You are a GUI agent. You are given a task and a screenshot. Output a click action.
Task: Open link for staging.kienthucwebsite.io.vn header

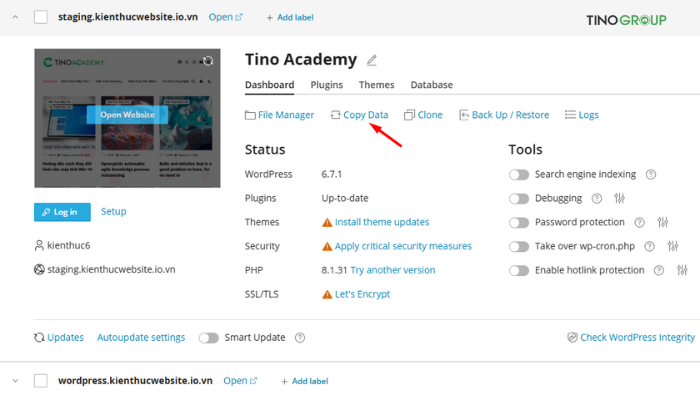pos(225,17)
